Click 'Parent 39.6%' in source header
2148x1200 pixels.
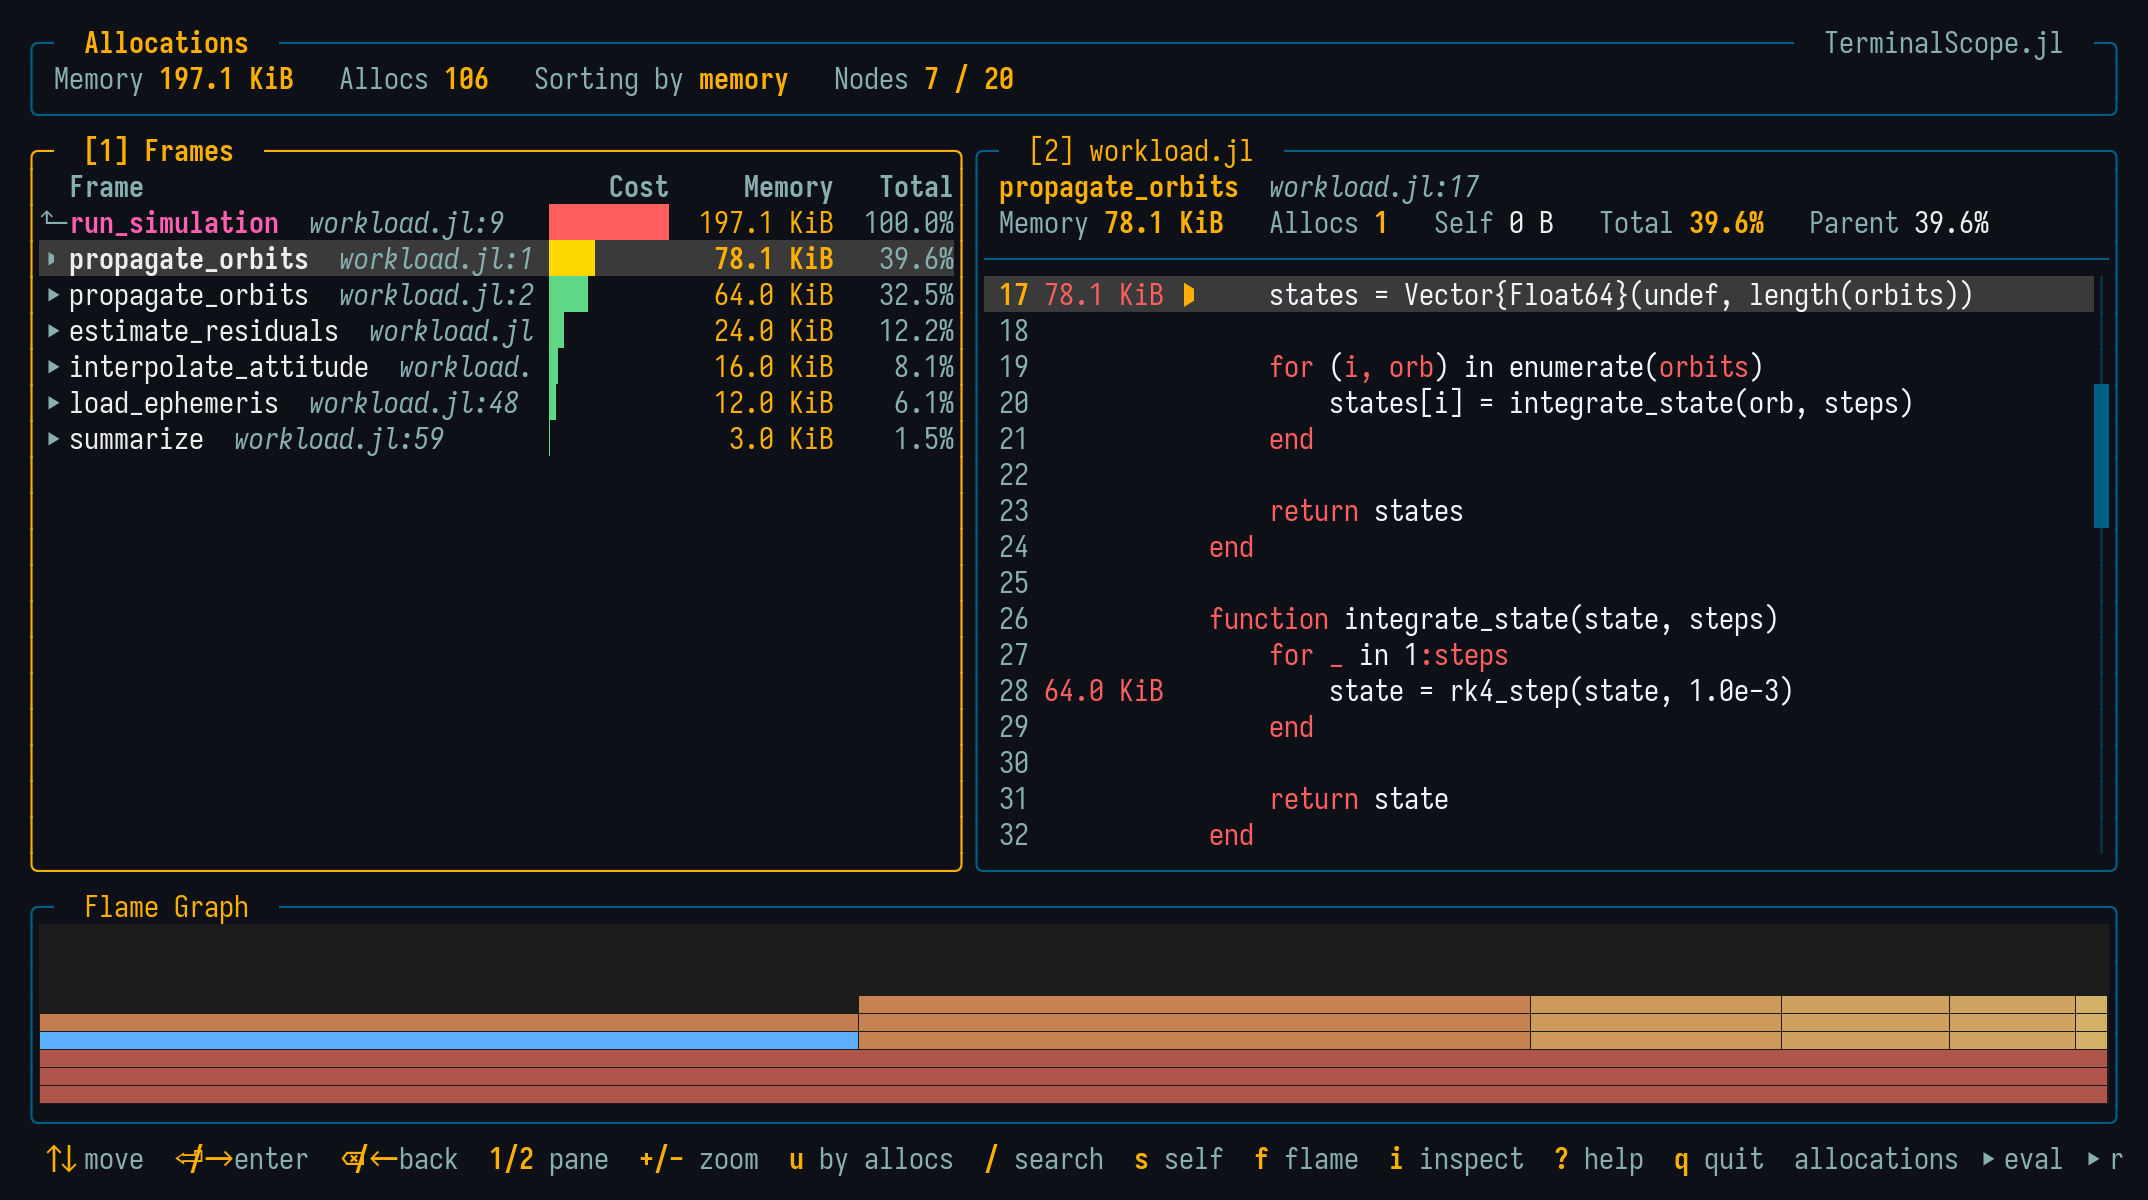1899,223
